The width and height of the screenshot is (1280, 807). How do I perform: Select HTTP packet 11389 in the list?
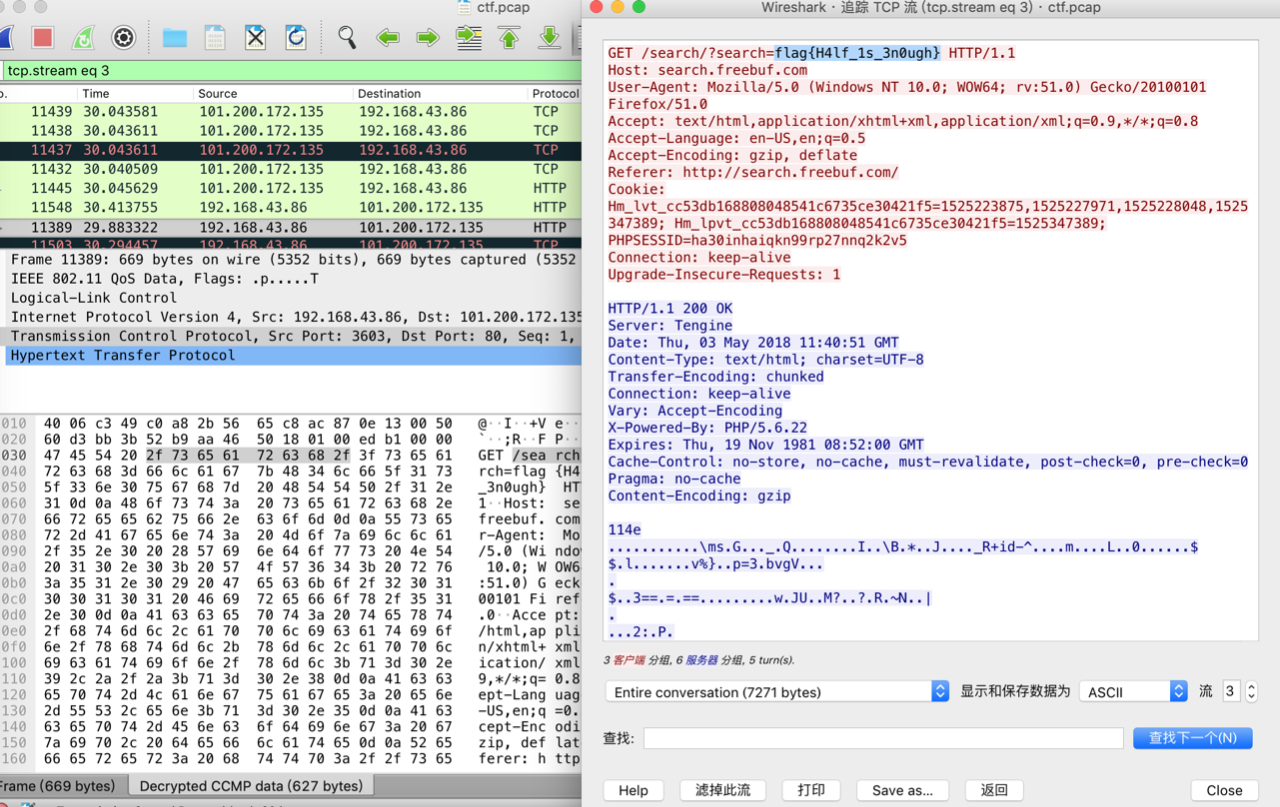coord(290,227)
